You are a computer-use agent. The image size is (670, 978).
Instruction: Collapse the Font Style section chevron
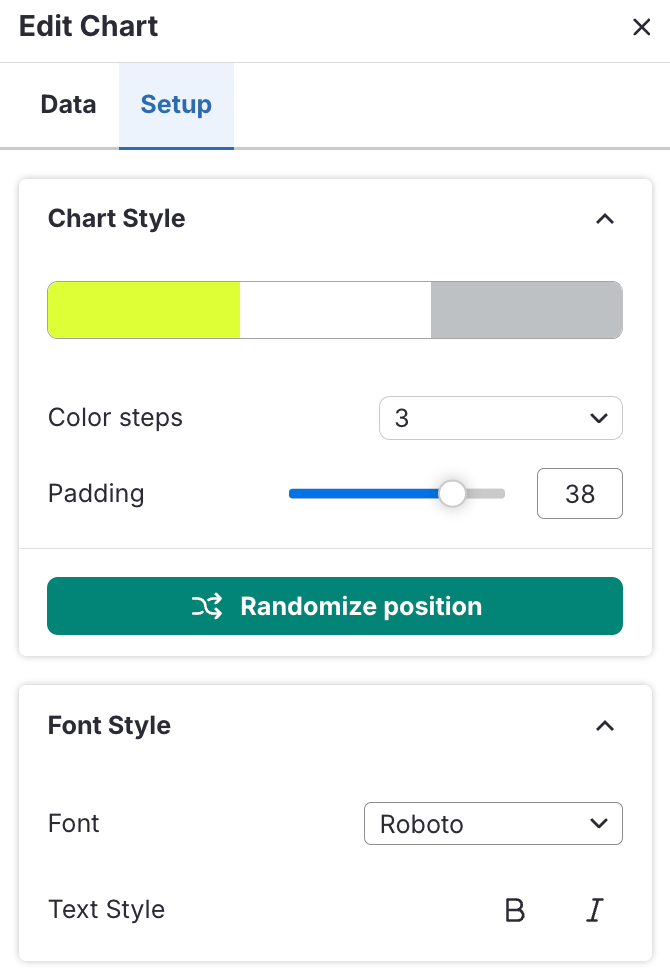click(604, 726)
